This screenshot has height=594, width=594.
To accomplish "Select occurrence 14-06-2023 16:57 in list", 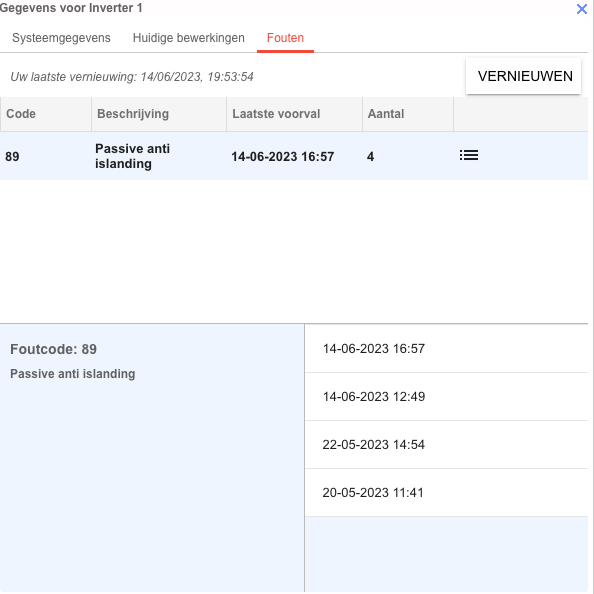I will click(x=446, y=349).
